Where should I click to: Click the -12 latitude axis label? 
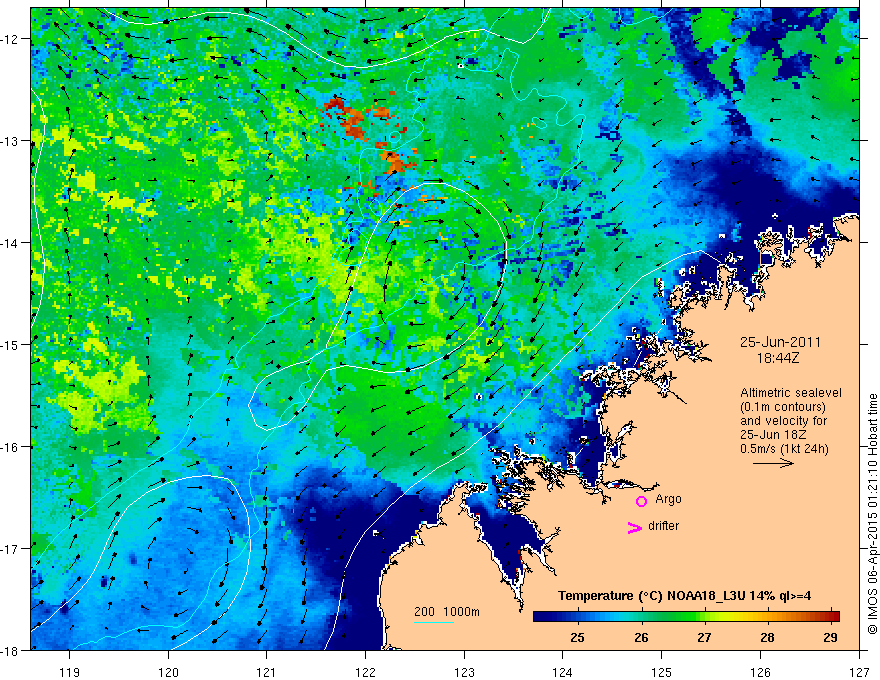tap(9, 39)
